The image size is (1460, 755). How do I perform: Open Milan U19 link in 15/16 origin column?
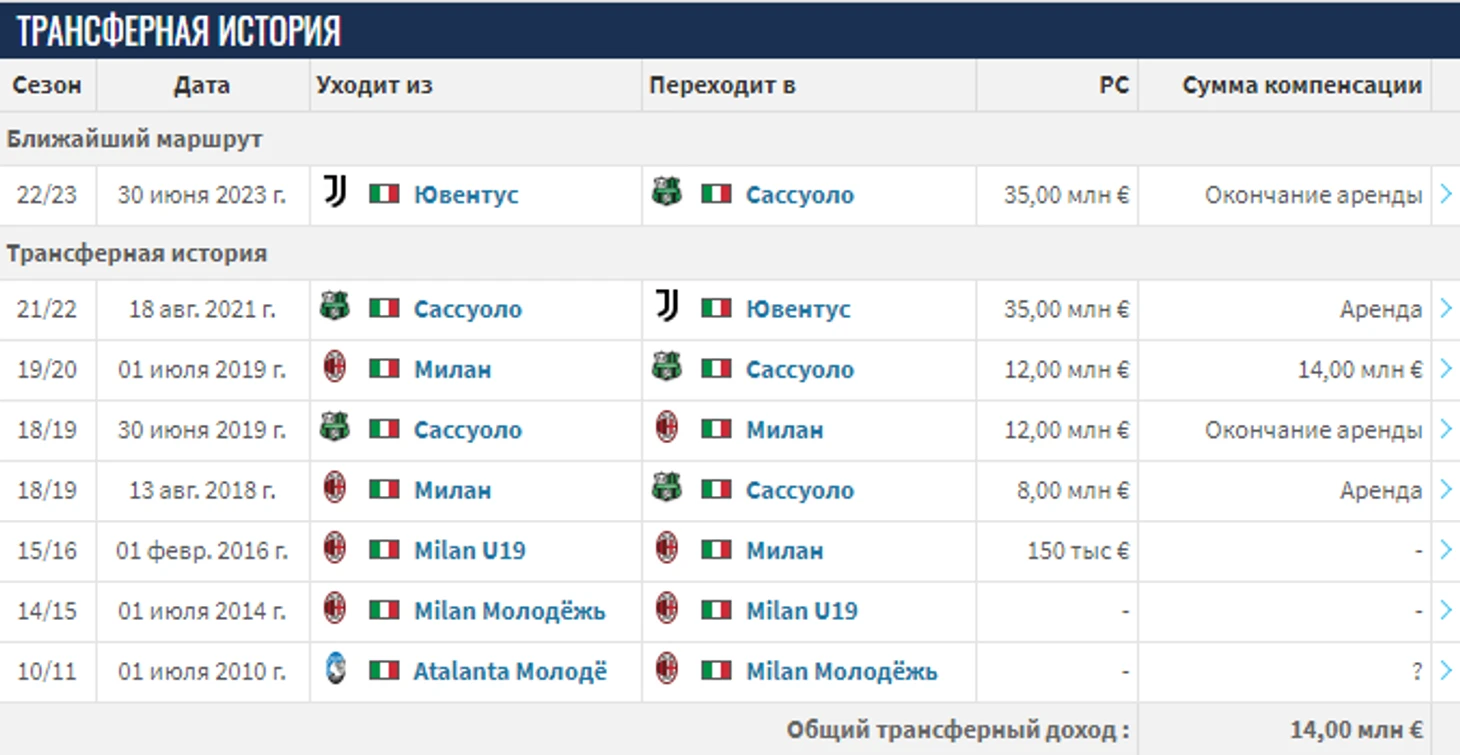469,551
